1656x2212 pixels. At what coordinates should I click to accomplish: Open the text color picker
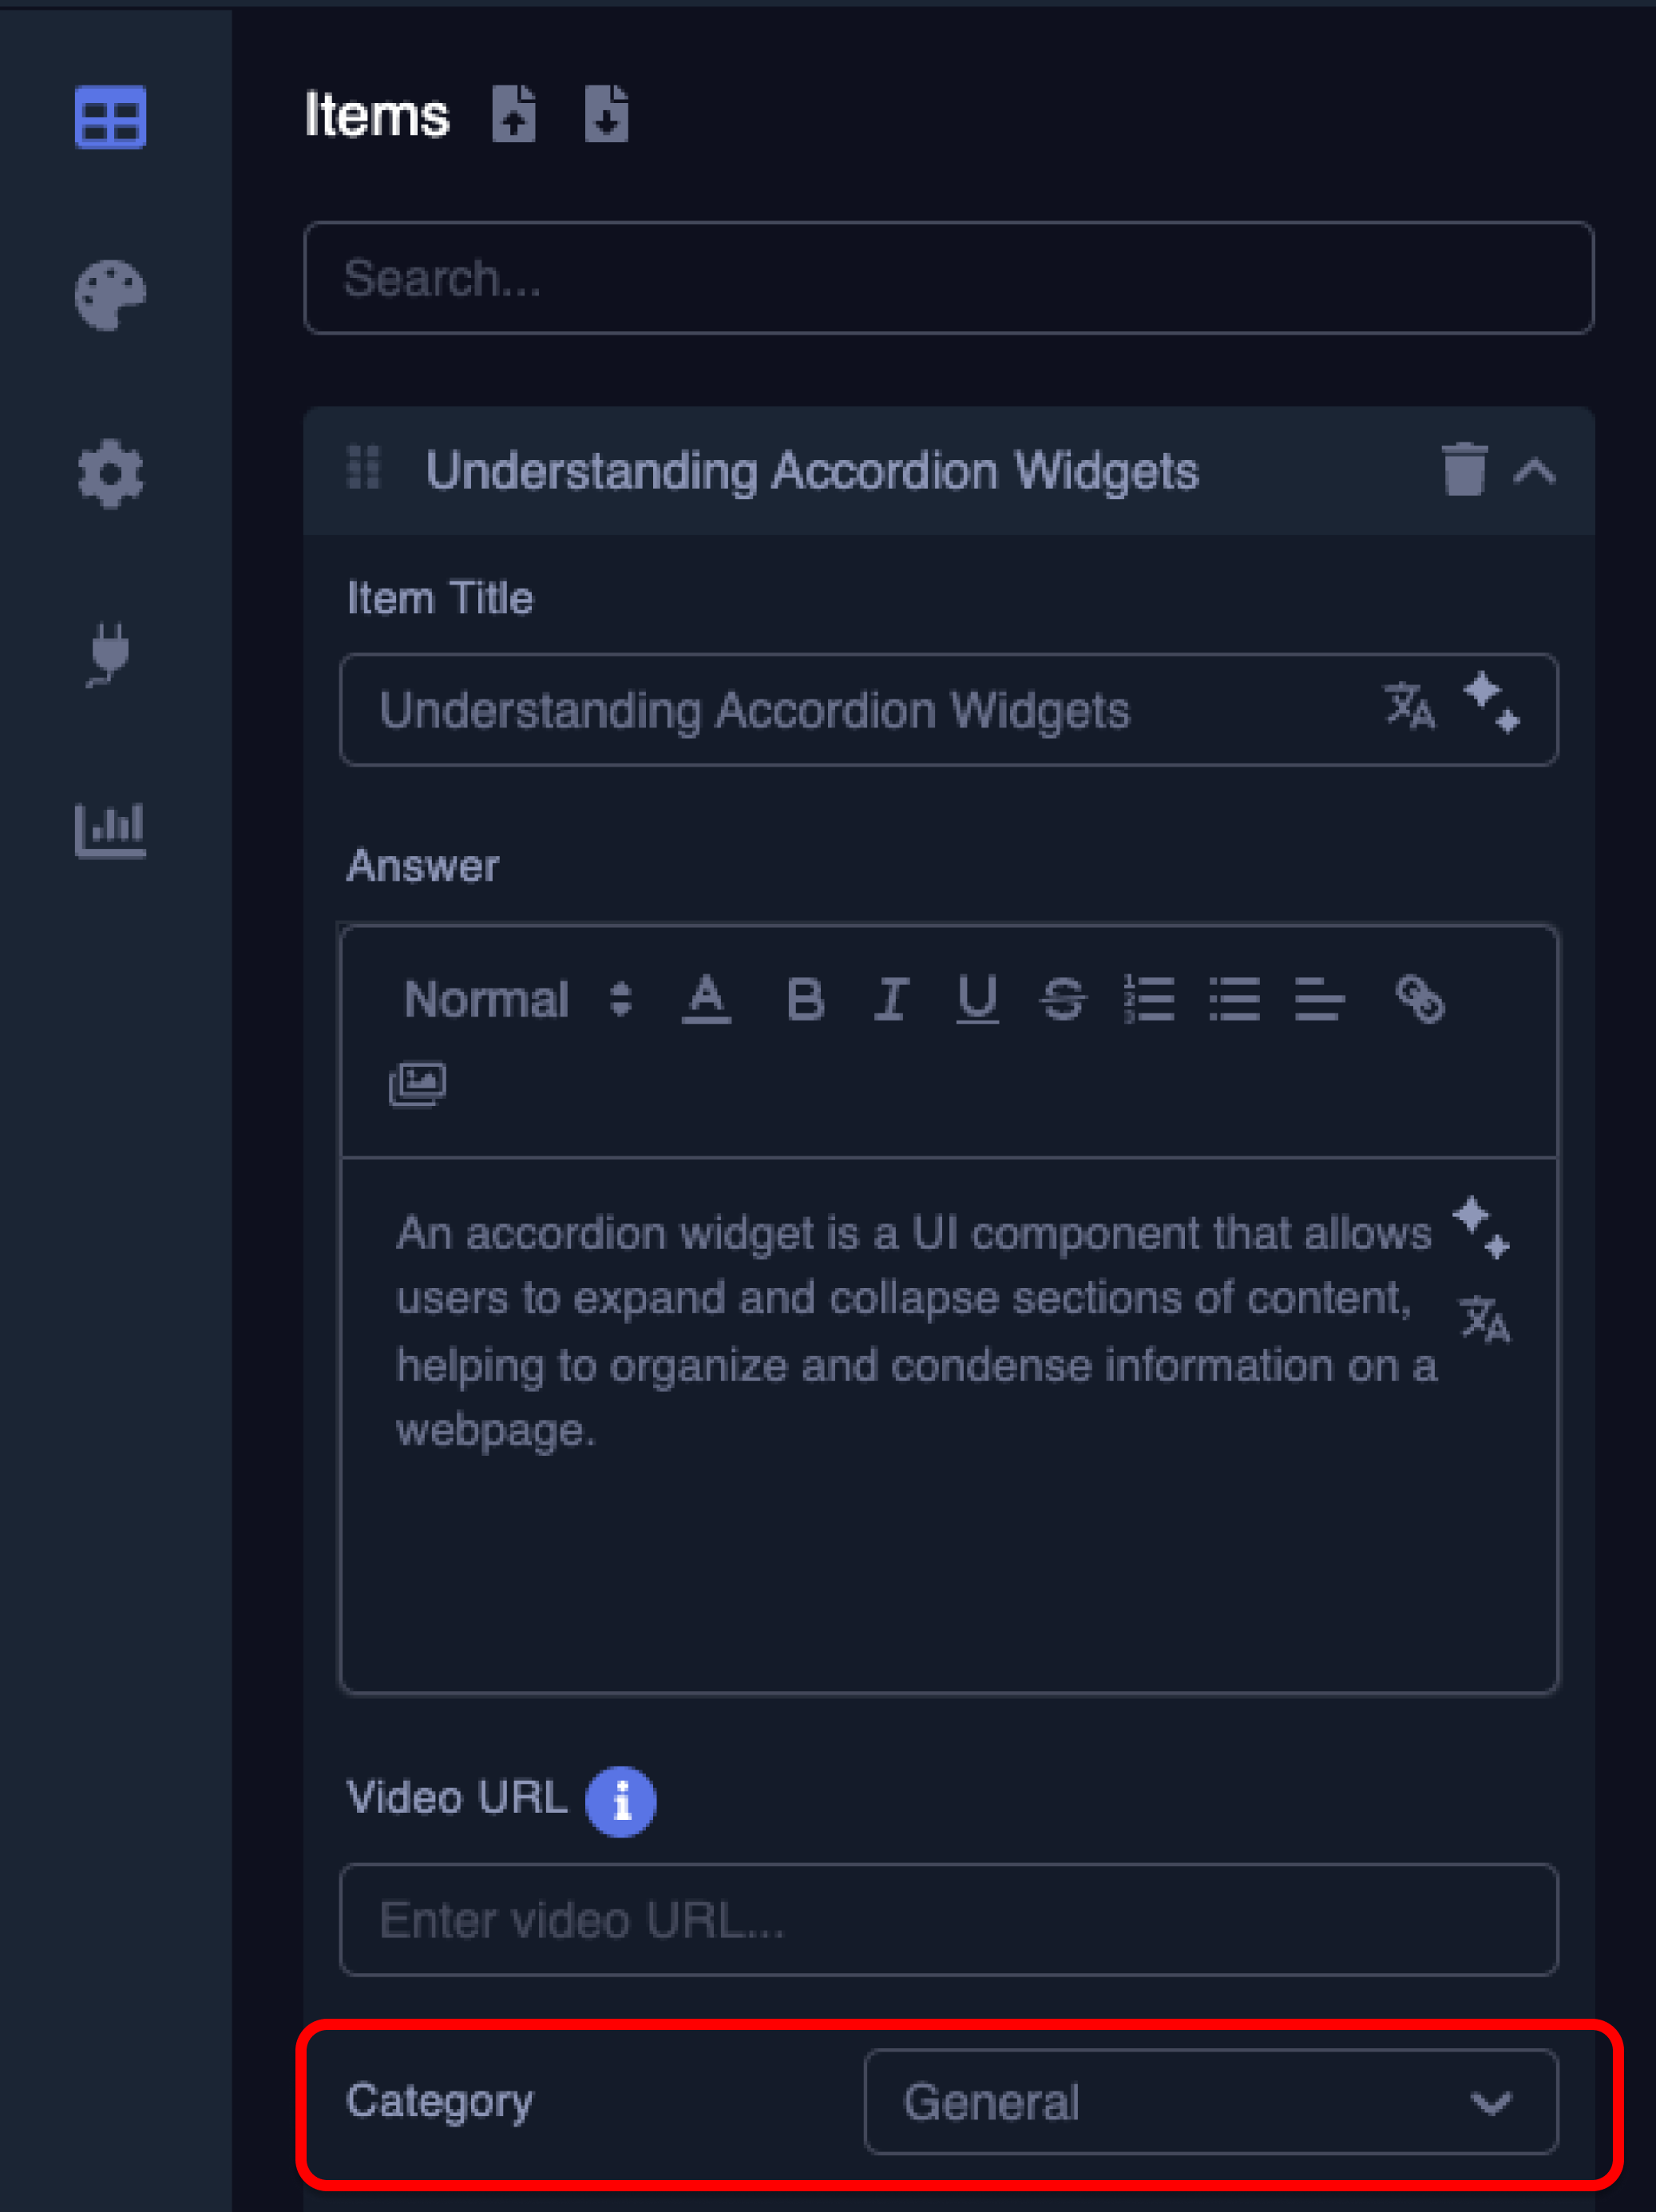(706, 999)
